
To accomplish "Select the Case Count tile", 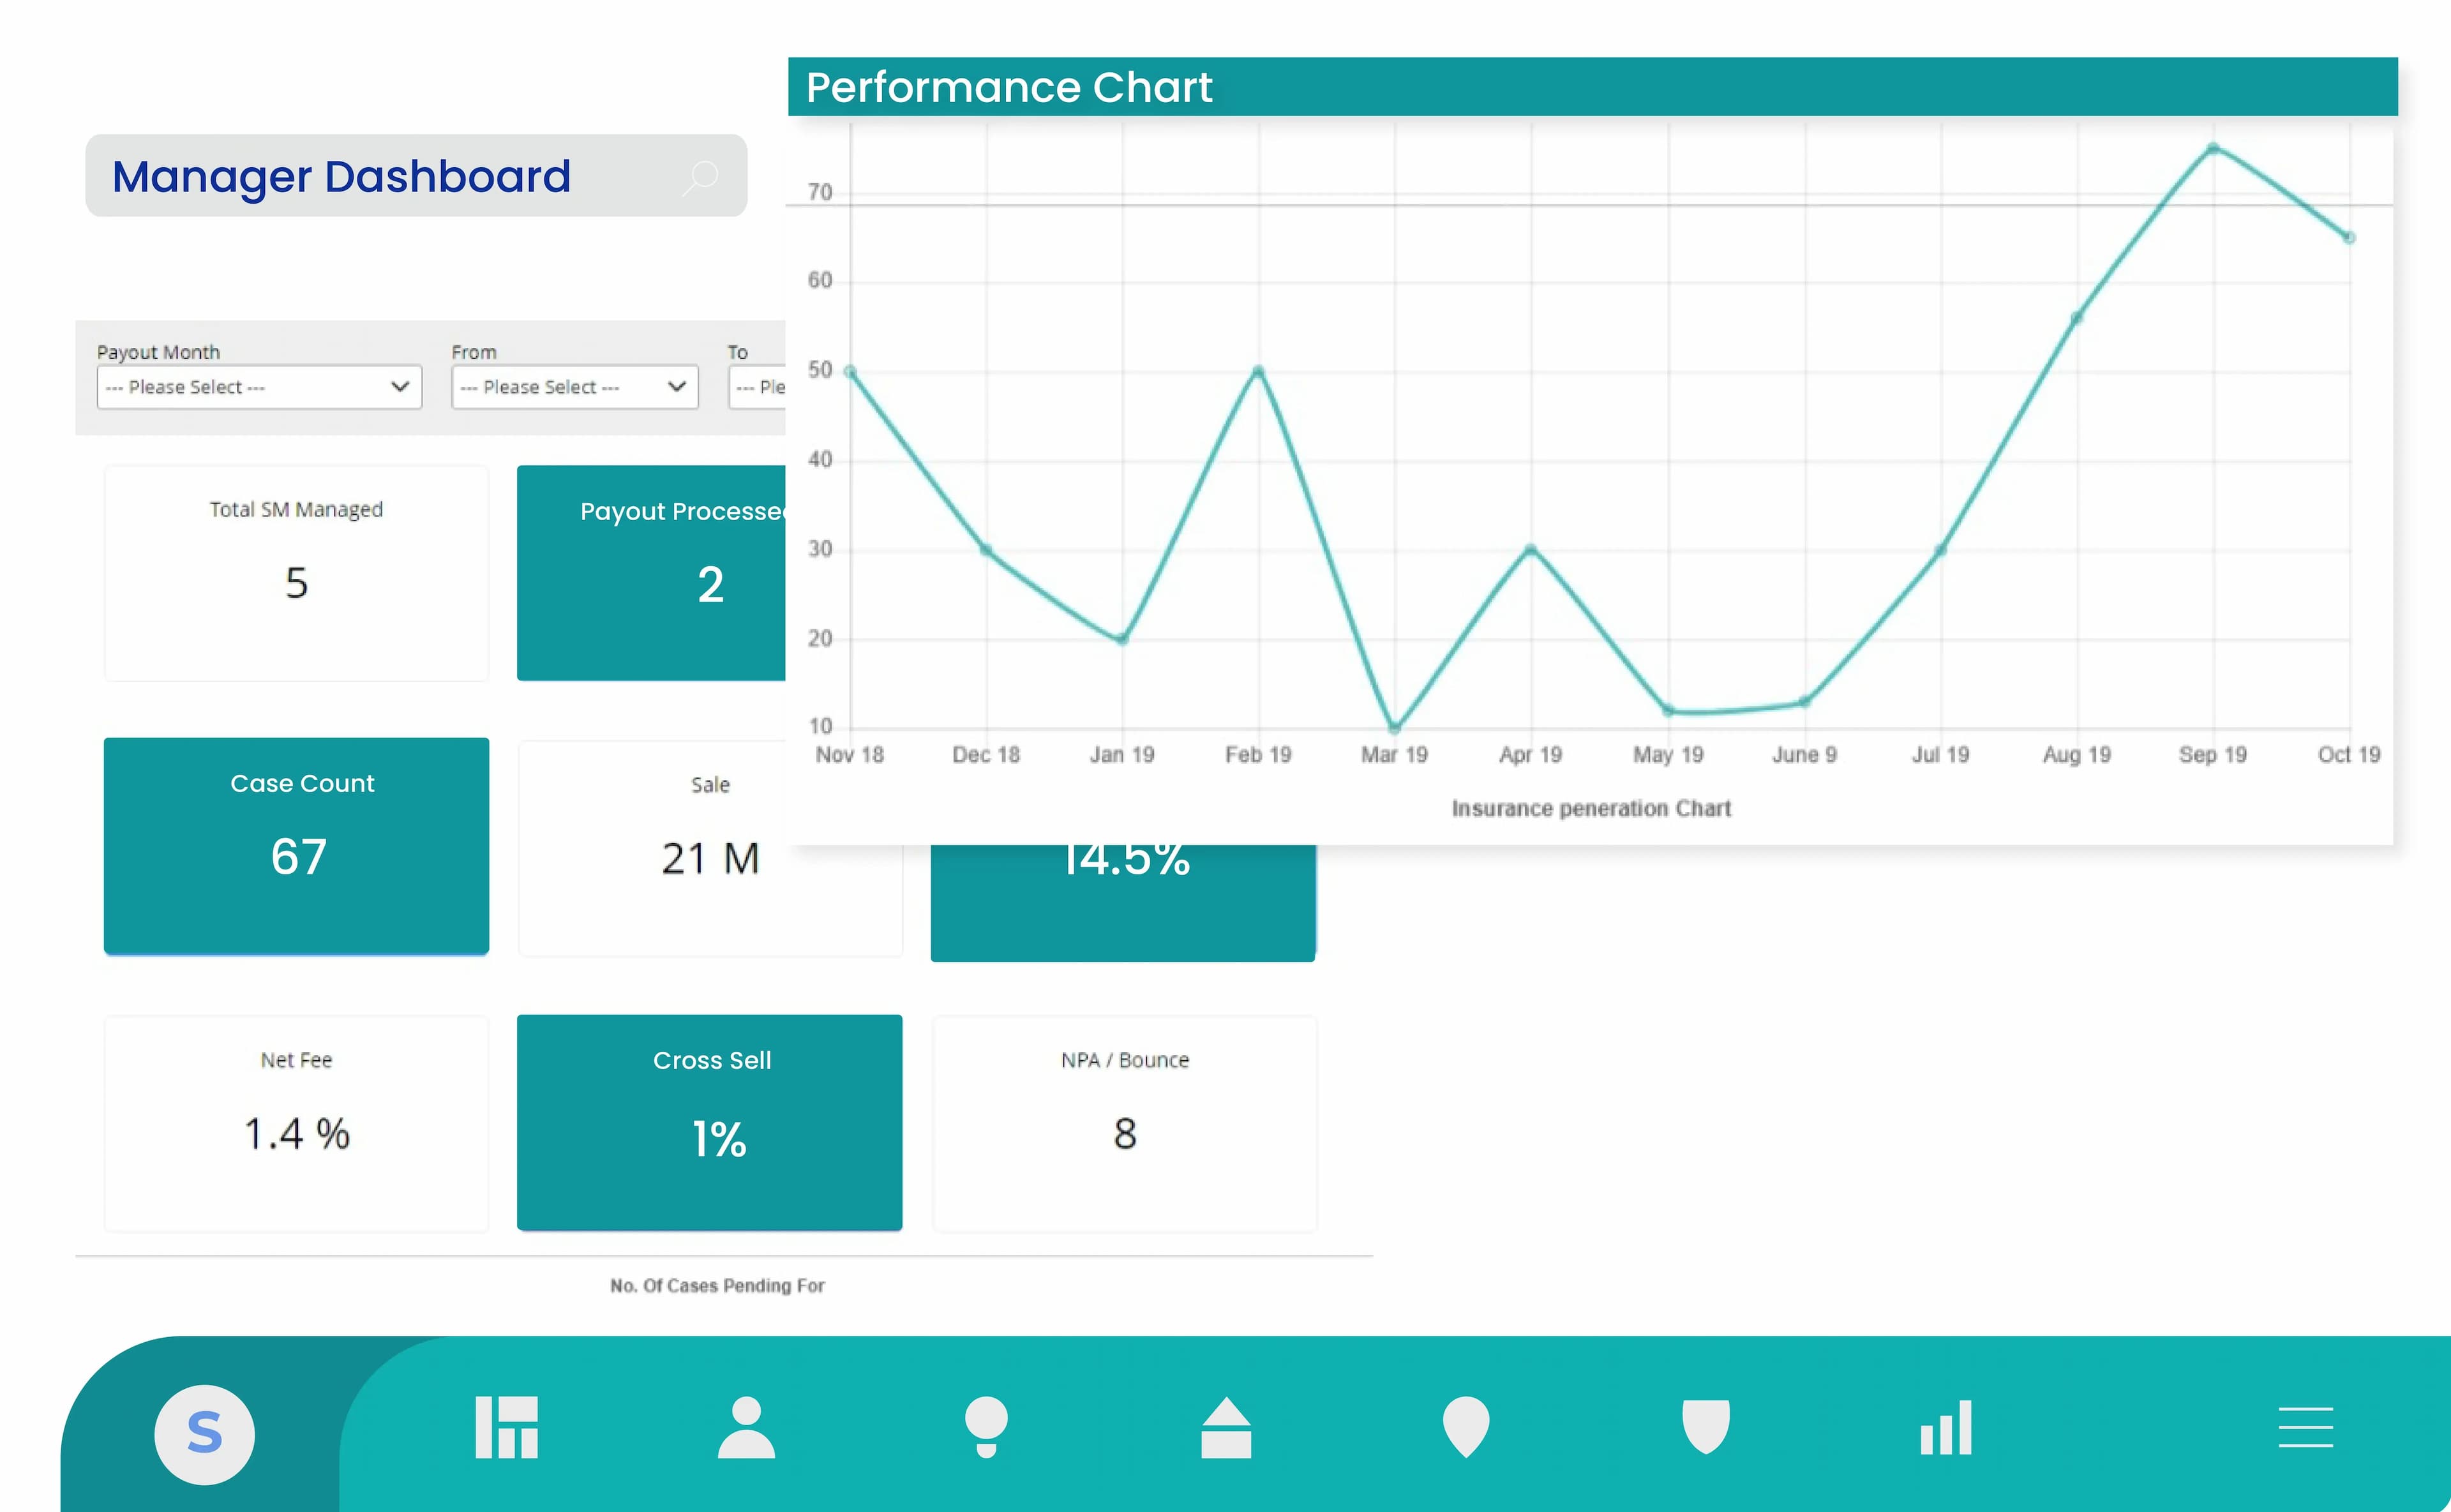I will click(x=296, y=846).
